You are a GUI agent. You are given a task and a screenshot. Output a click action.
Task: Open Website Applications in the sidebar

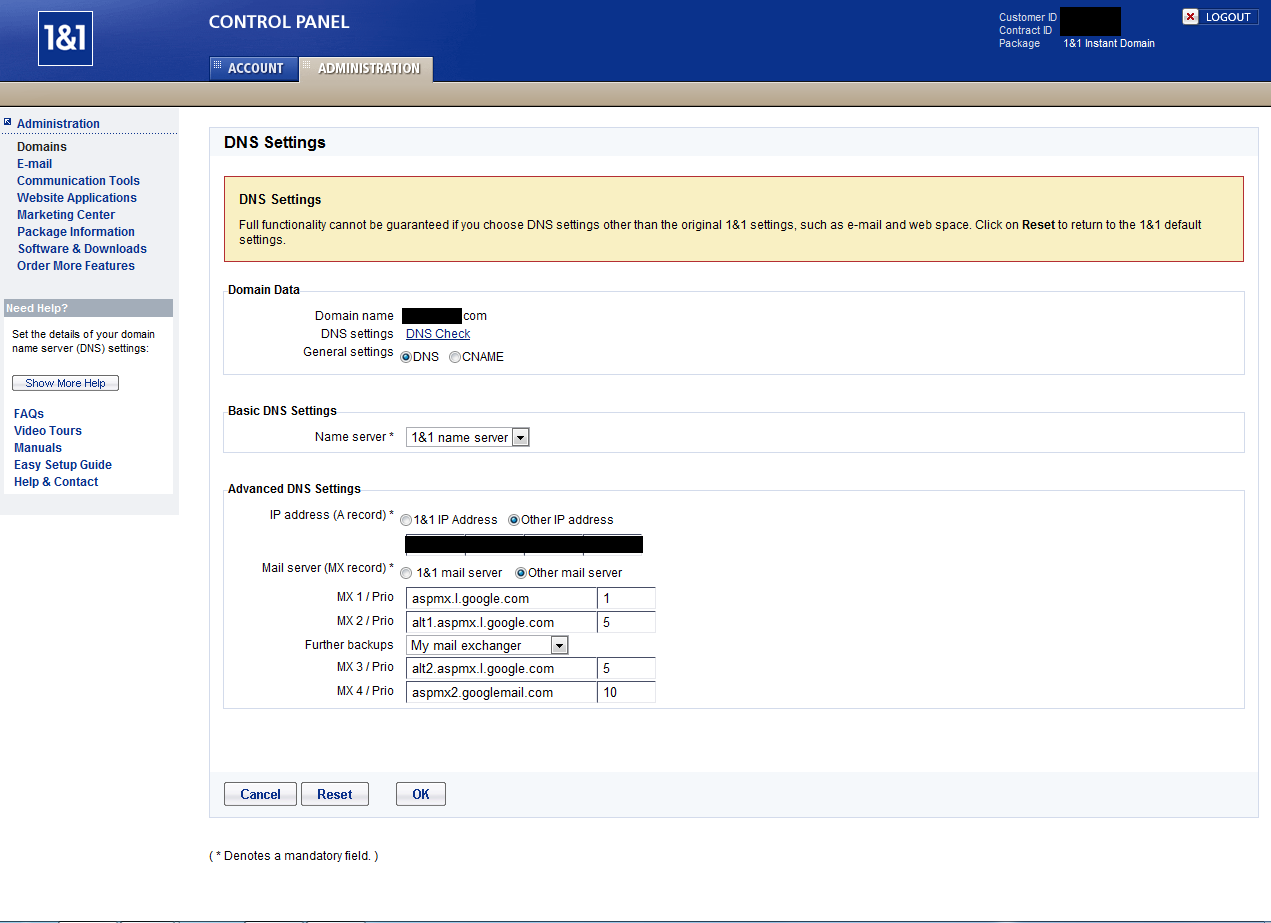click(x=77, y=198)
